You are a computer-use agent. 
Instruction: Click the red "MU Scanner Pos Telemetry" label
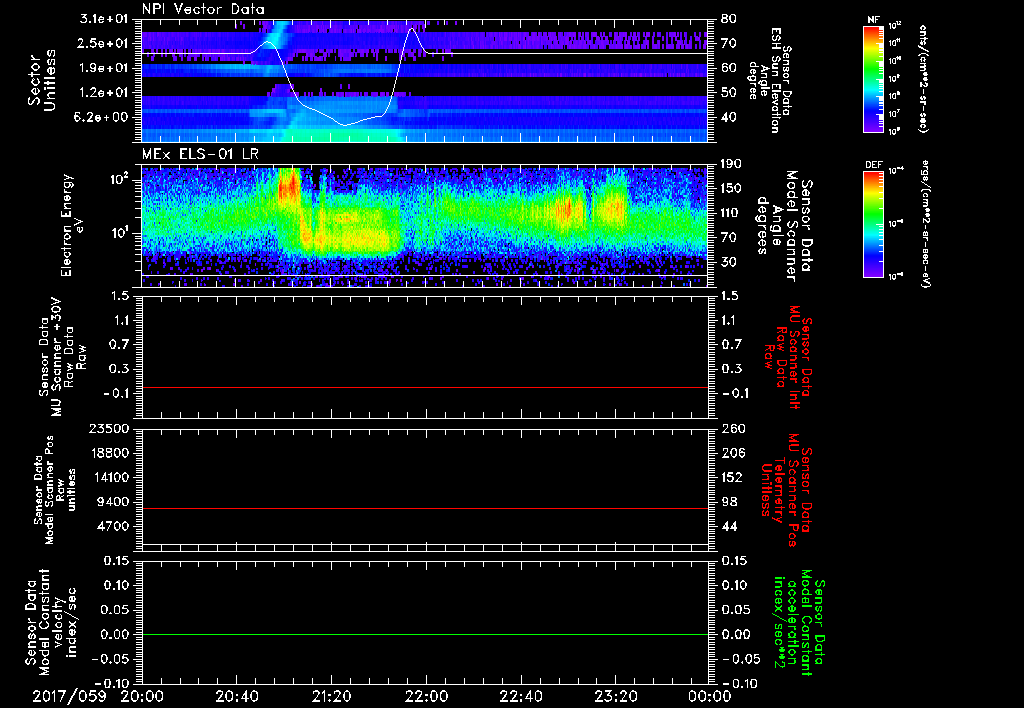(x=787, y=490)
